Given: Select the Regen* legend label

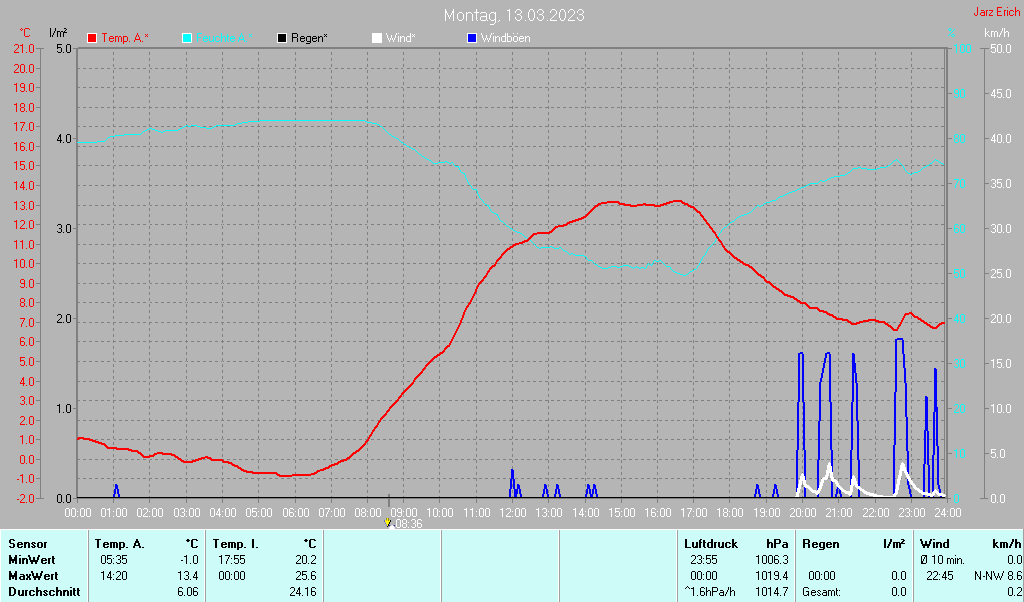Looking at the screenshot, I should pyautogui.click(x=309, y=38).
